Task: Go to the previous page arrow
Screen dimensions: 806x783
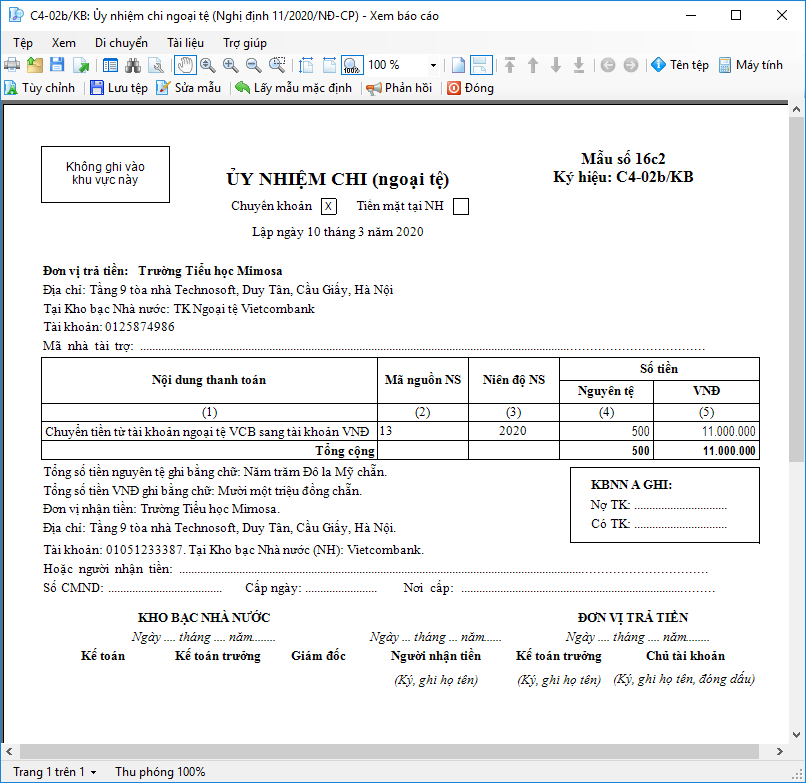Action: [x=533, y=65]
